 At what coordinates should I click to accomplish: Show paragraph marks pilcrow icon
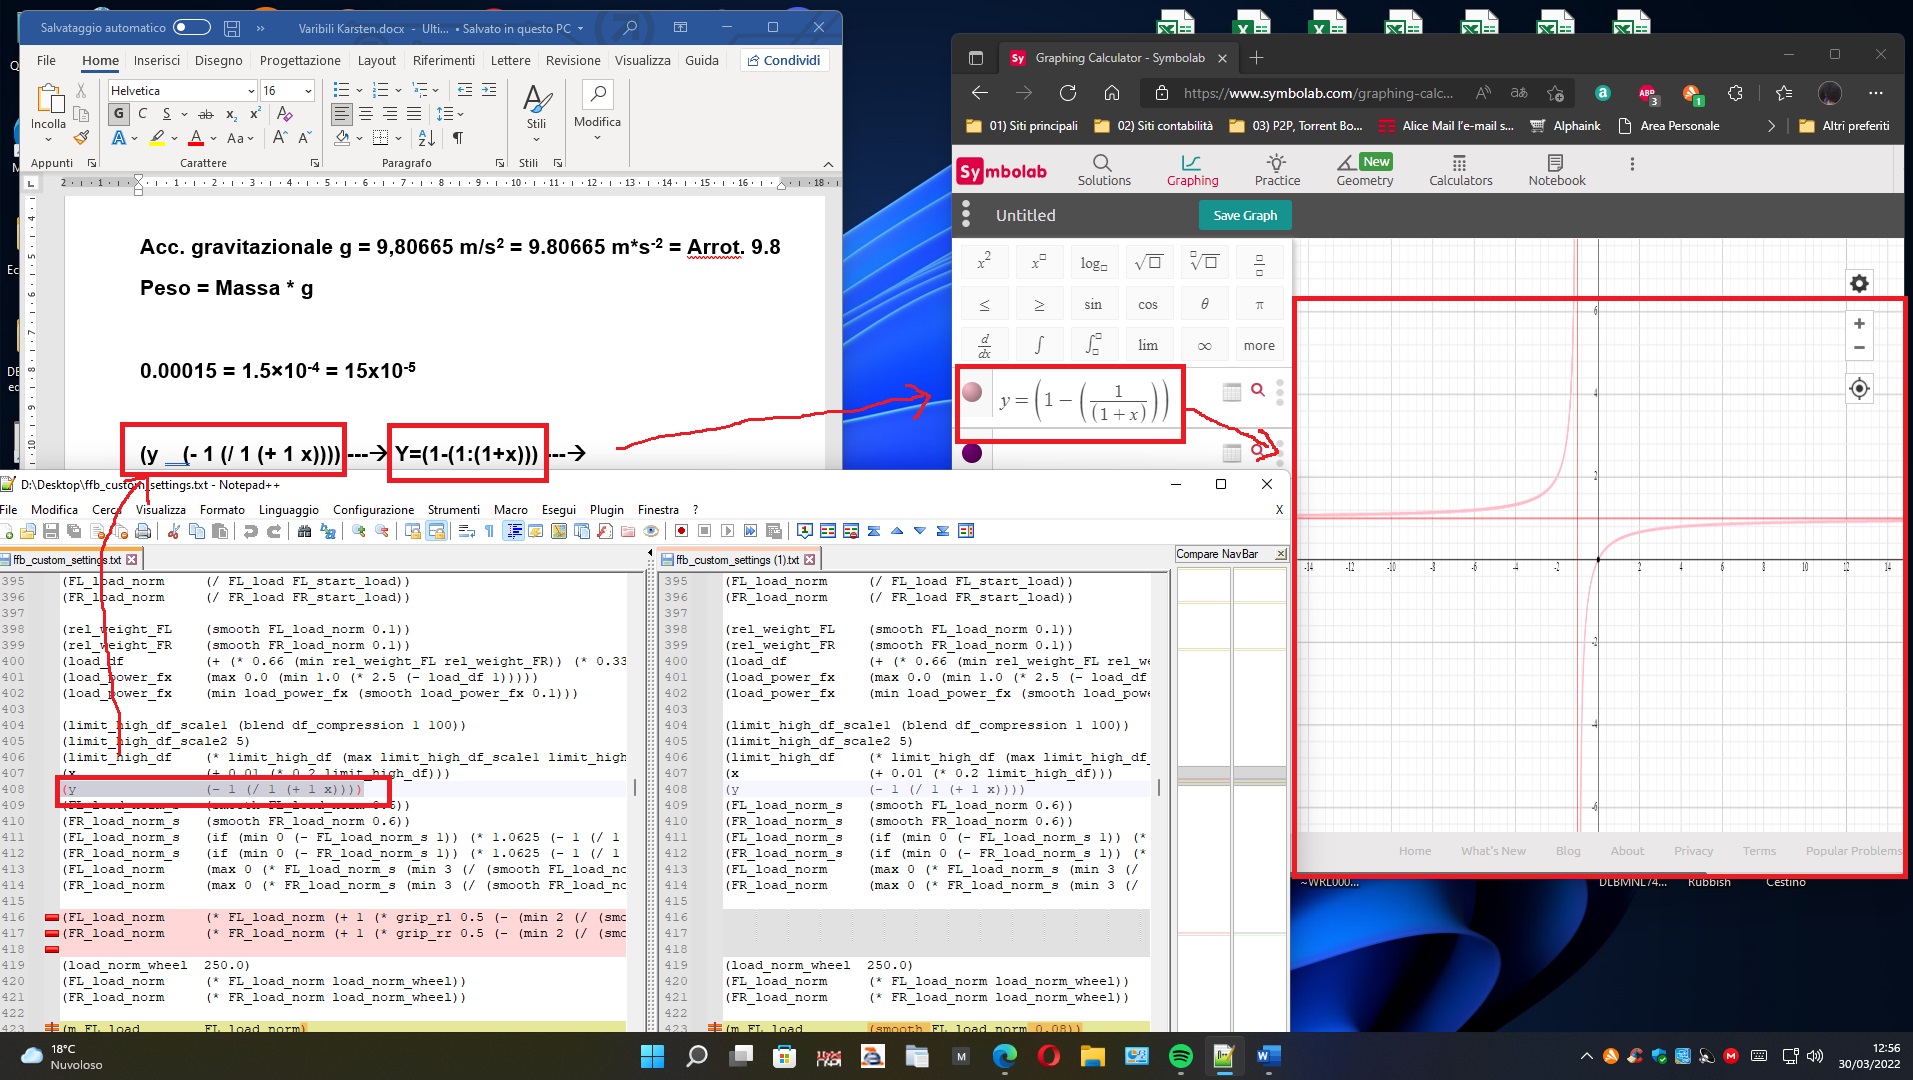click(x=458, y=138)
